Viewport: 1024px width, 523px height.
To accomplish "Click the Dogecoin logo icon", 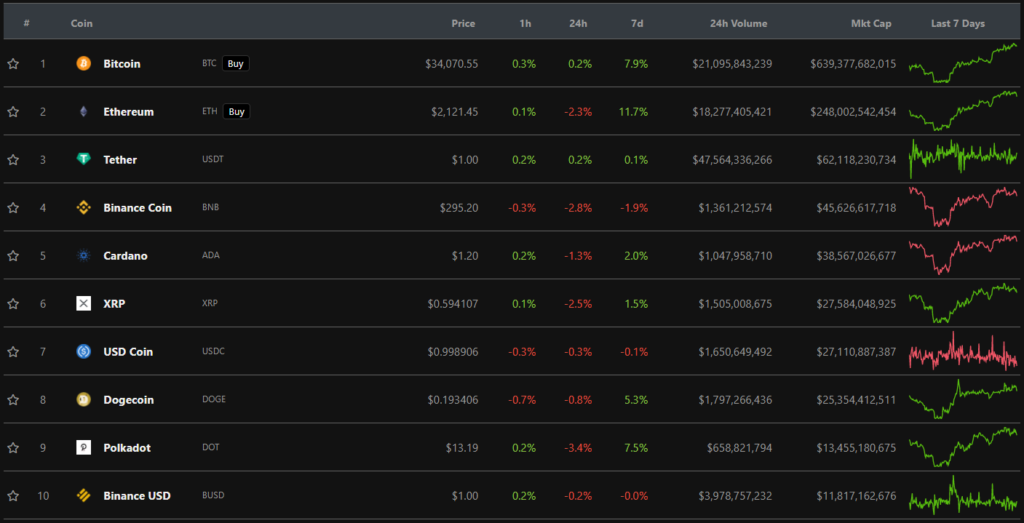I will [84, 400].
